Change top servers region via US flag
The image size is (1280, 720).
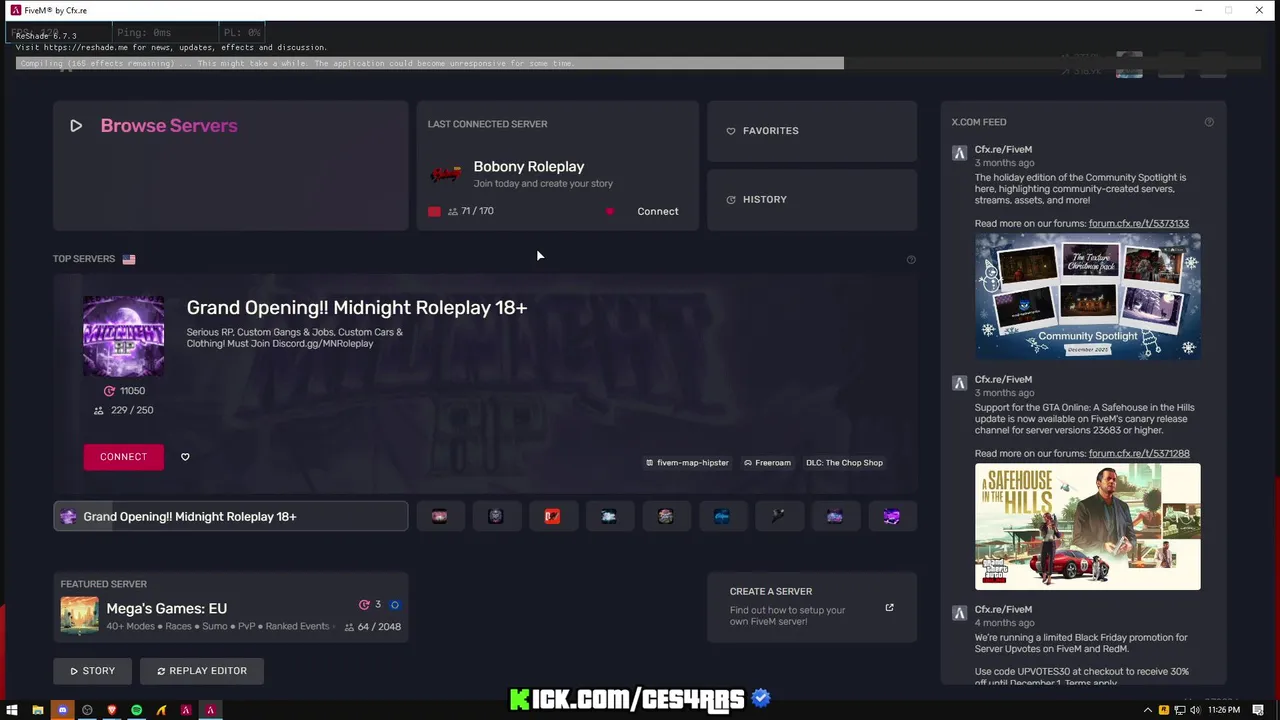[x=129, y=259]
